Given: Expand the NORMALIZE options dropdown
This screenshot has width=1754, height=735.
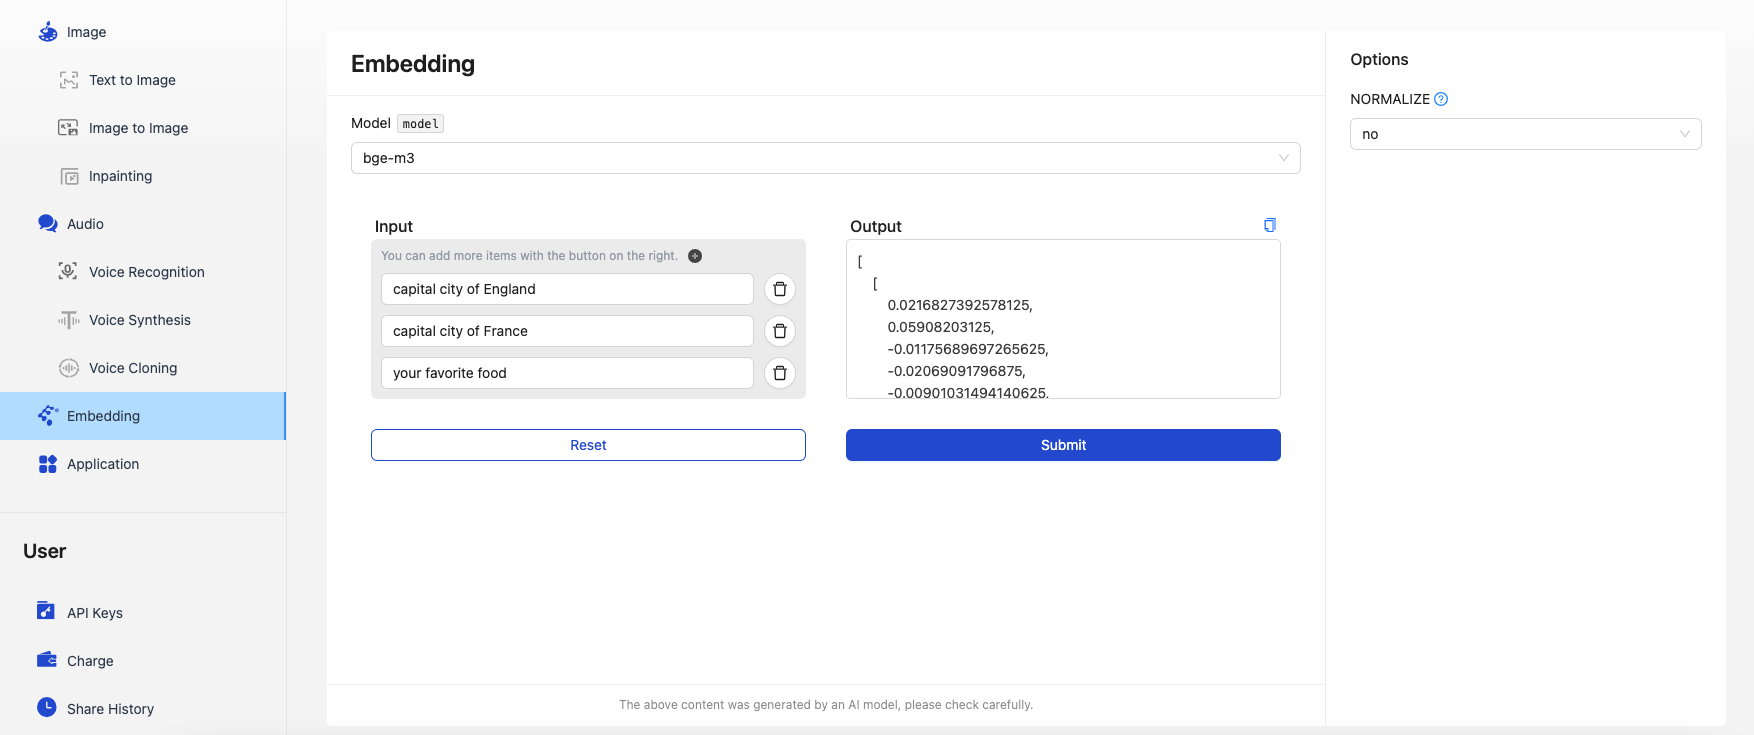Looking at the screenshot, I should (x=1524, y=134).
